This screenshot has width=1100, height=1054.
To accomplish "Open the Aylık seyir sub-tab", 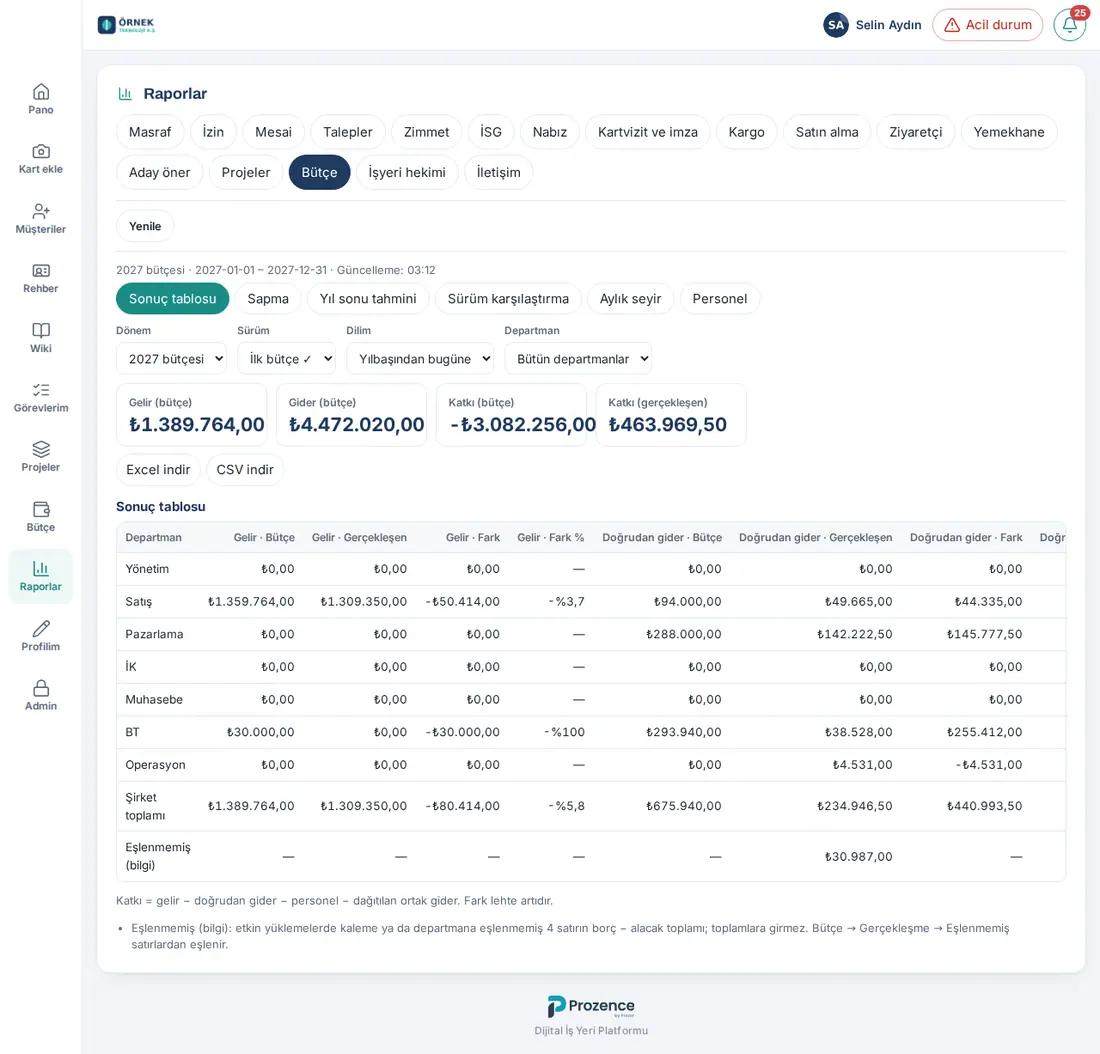I will tap(631, 299).
